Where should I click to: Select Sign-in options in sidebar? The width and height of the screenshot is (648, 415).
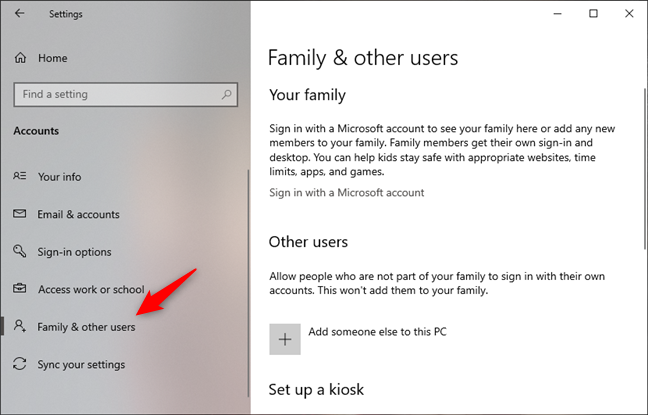[74, 252]
